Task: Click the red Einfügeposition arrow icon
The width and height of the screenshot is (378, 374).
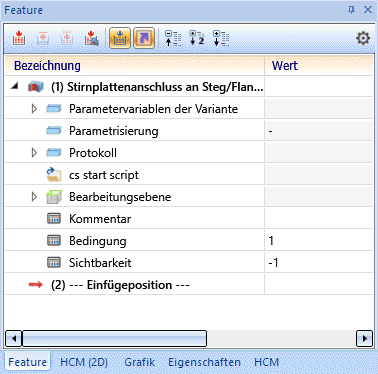Action: point(36,284)
